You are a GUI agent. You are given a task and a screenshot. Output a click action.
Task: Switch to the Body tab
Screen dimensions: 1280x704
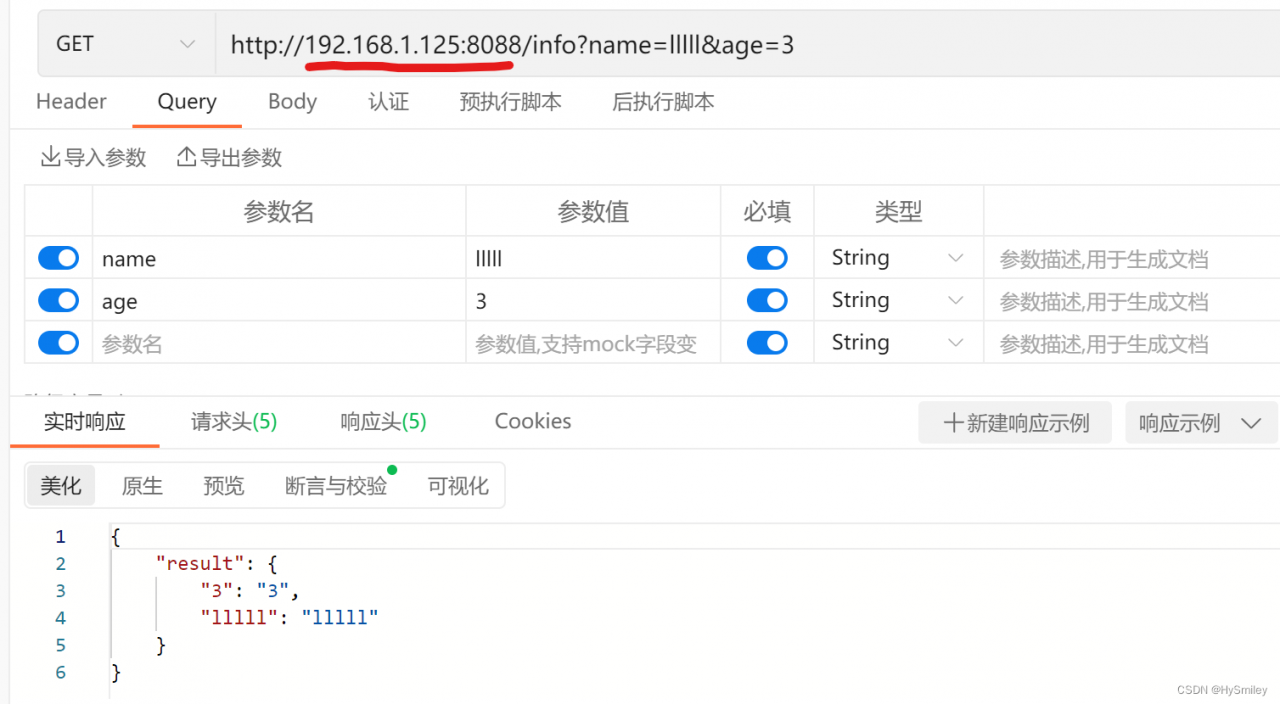(292, 102)
